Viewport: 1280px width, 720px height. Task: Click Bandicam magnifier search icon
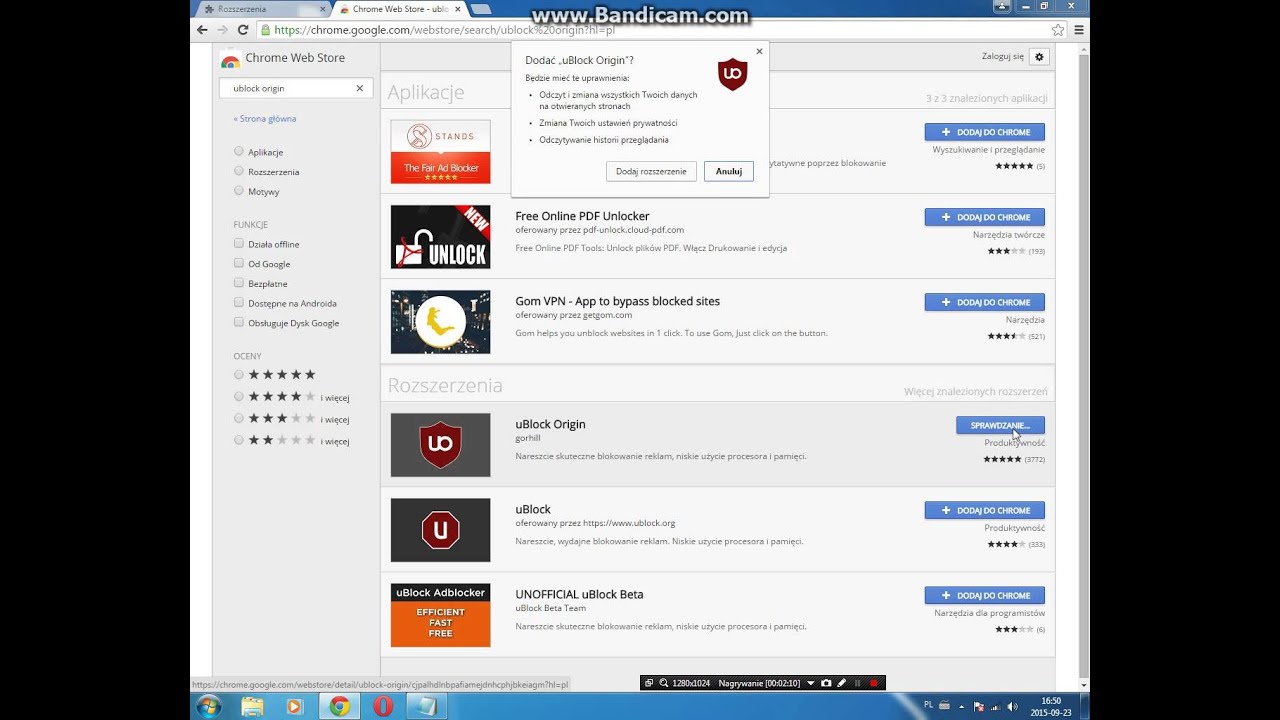click(663, 683)
